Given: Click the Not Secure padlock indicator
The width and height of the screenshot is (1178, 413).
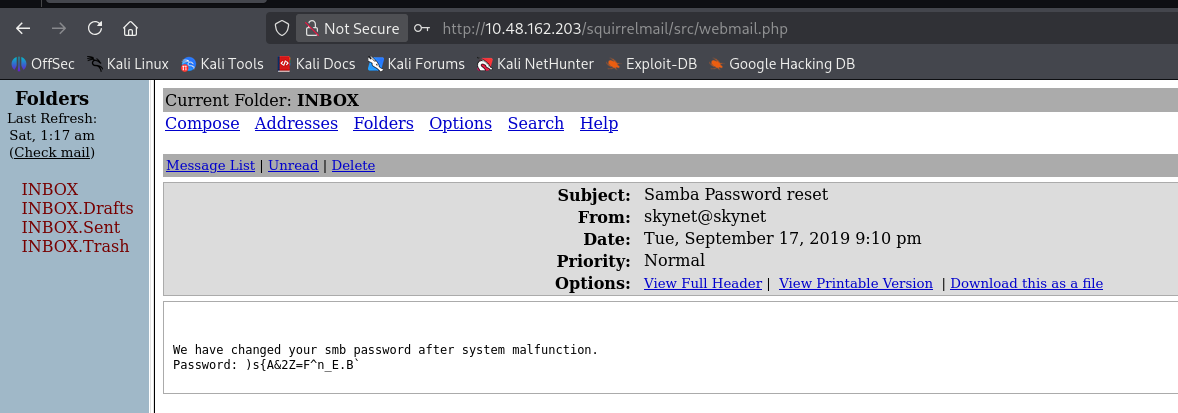Looking at the screenshot, I should coord(352,28).
